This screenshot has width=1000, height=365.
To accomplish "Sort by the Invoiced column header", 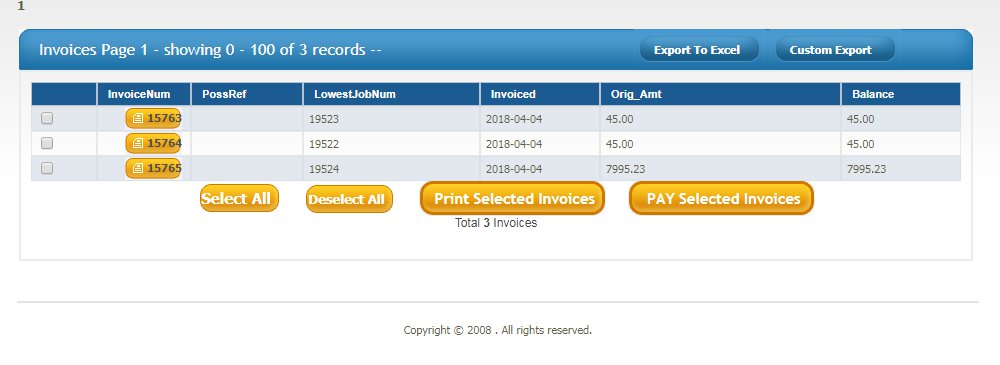I will pyautogui.click(x=540, y=94).
